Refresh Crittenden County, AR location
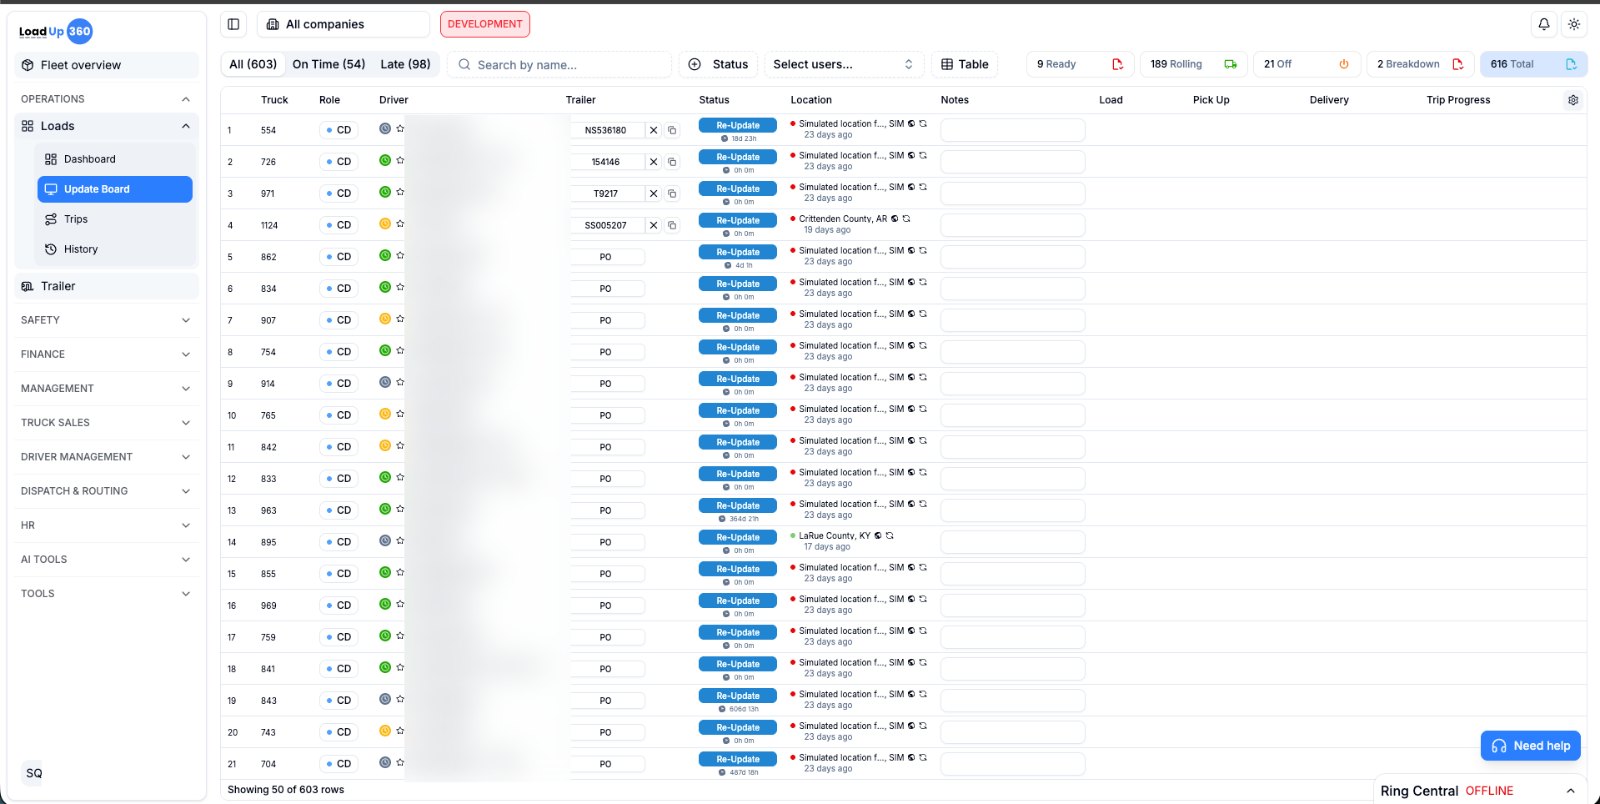This screenshot has height=804, width=1600. click(x=906, y=219)
